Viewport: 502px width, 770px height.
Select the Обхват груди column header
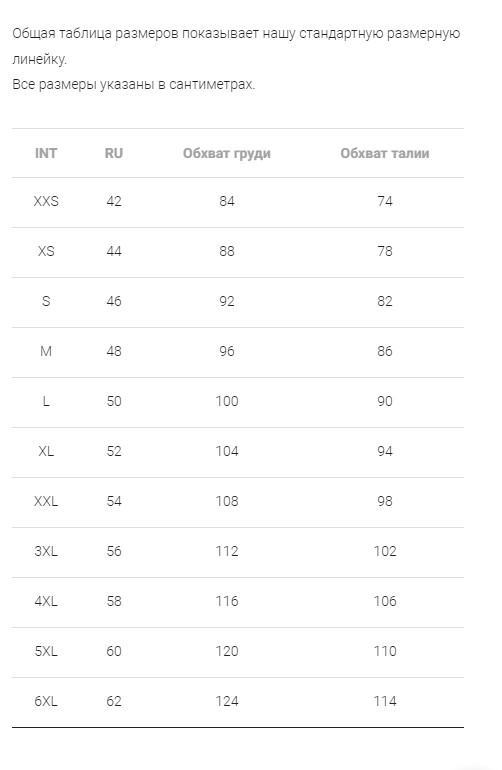[x=226, y=154]
